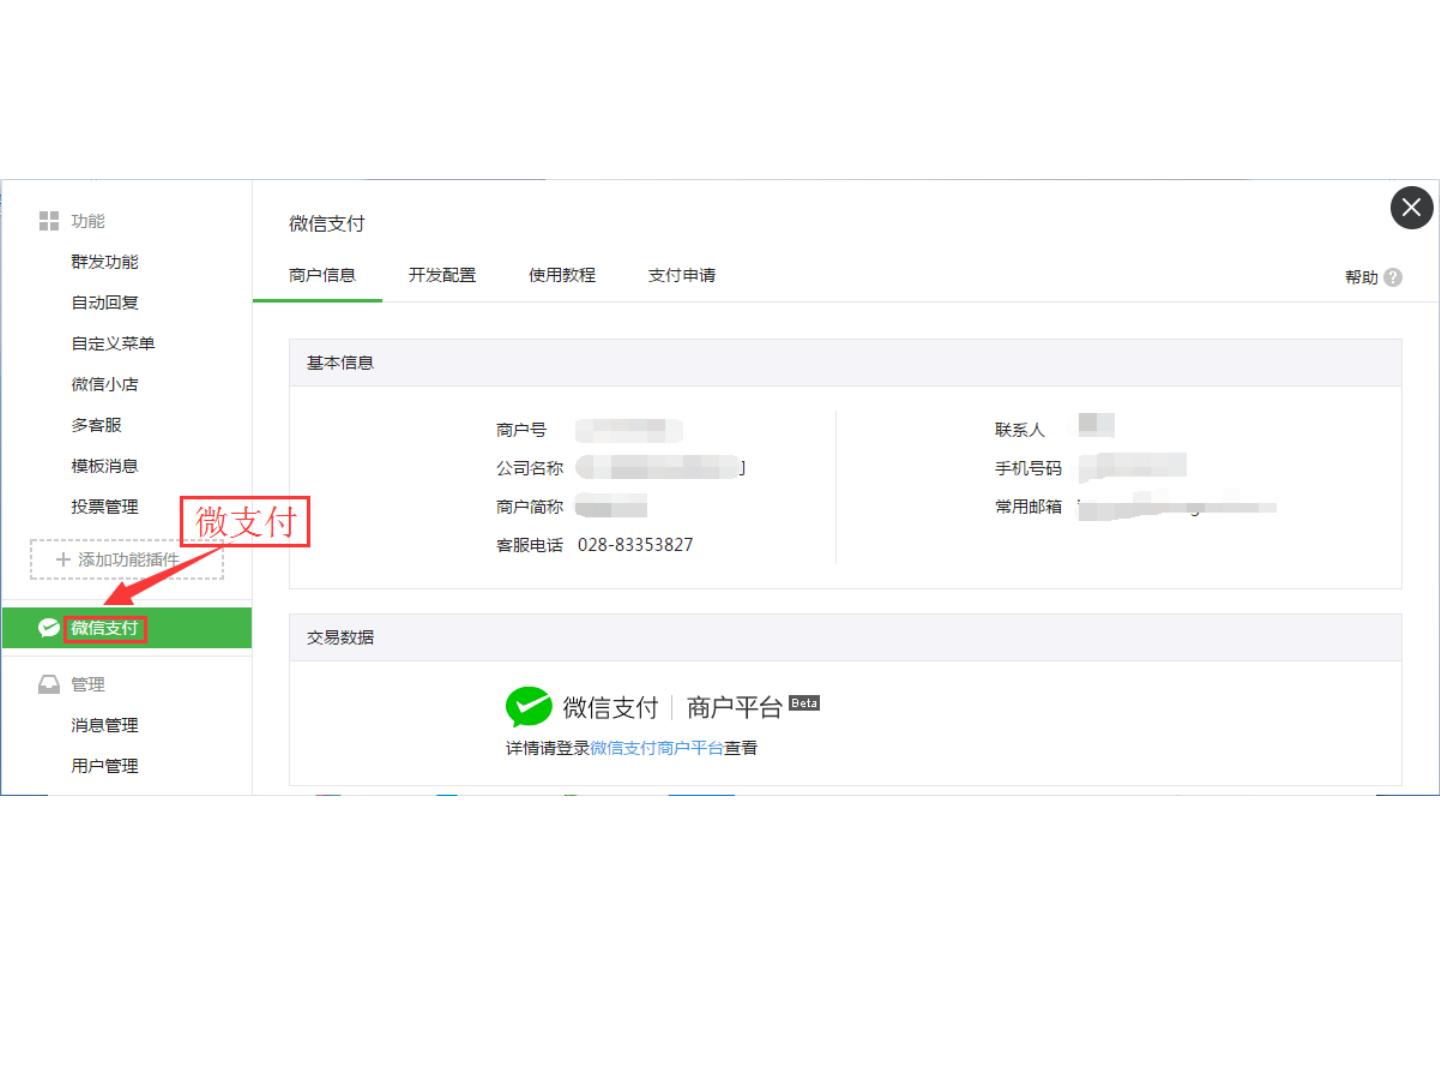
Task: Click the 功能 grid icon in sidebar
Action: point(49,221)
